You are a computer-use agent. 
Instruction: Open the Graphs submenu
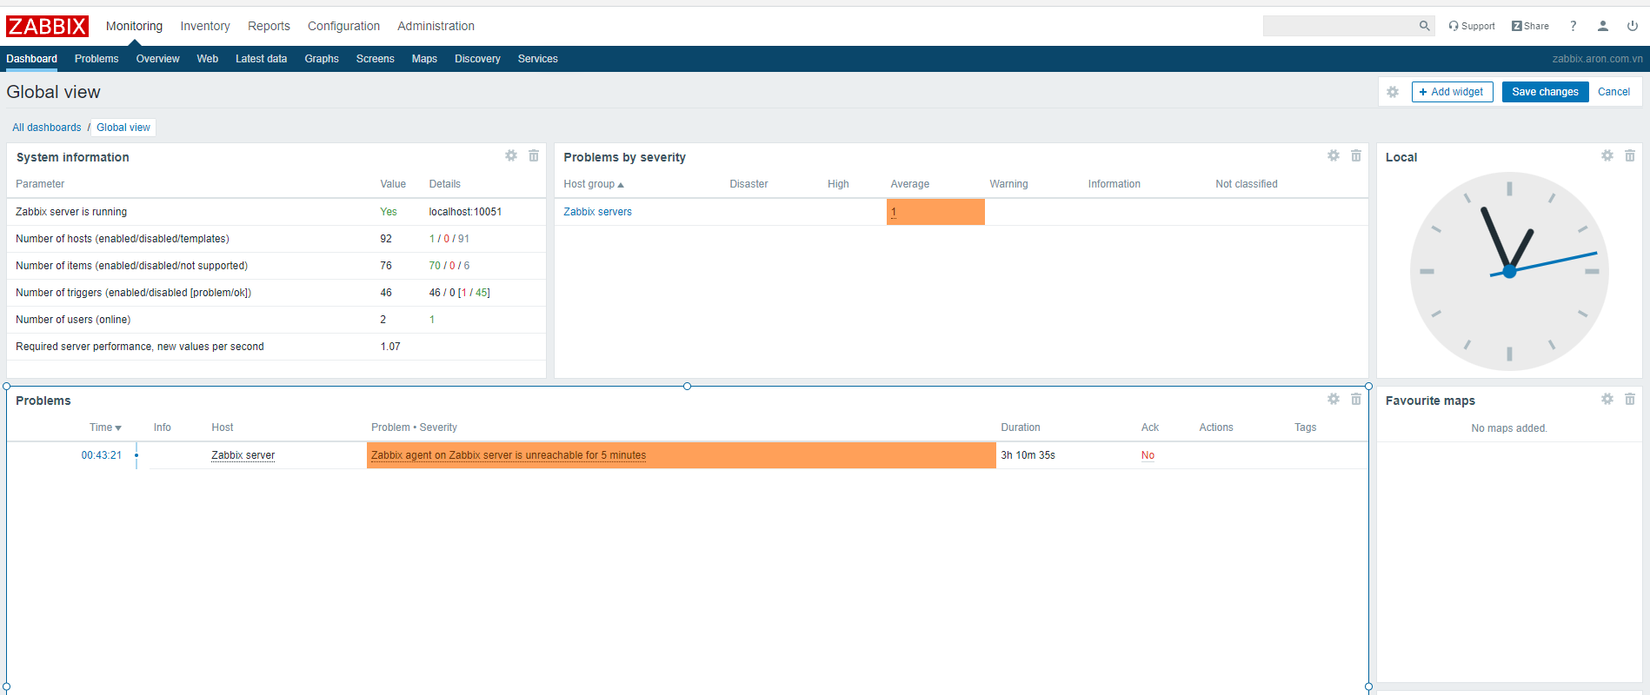coord(322,59)
